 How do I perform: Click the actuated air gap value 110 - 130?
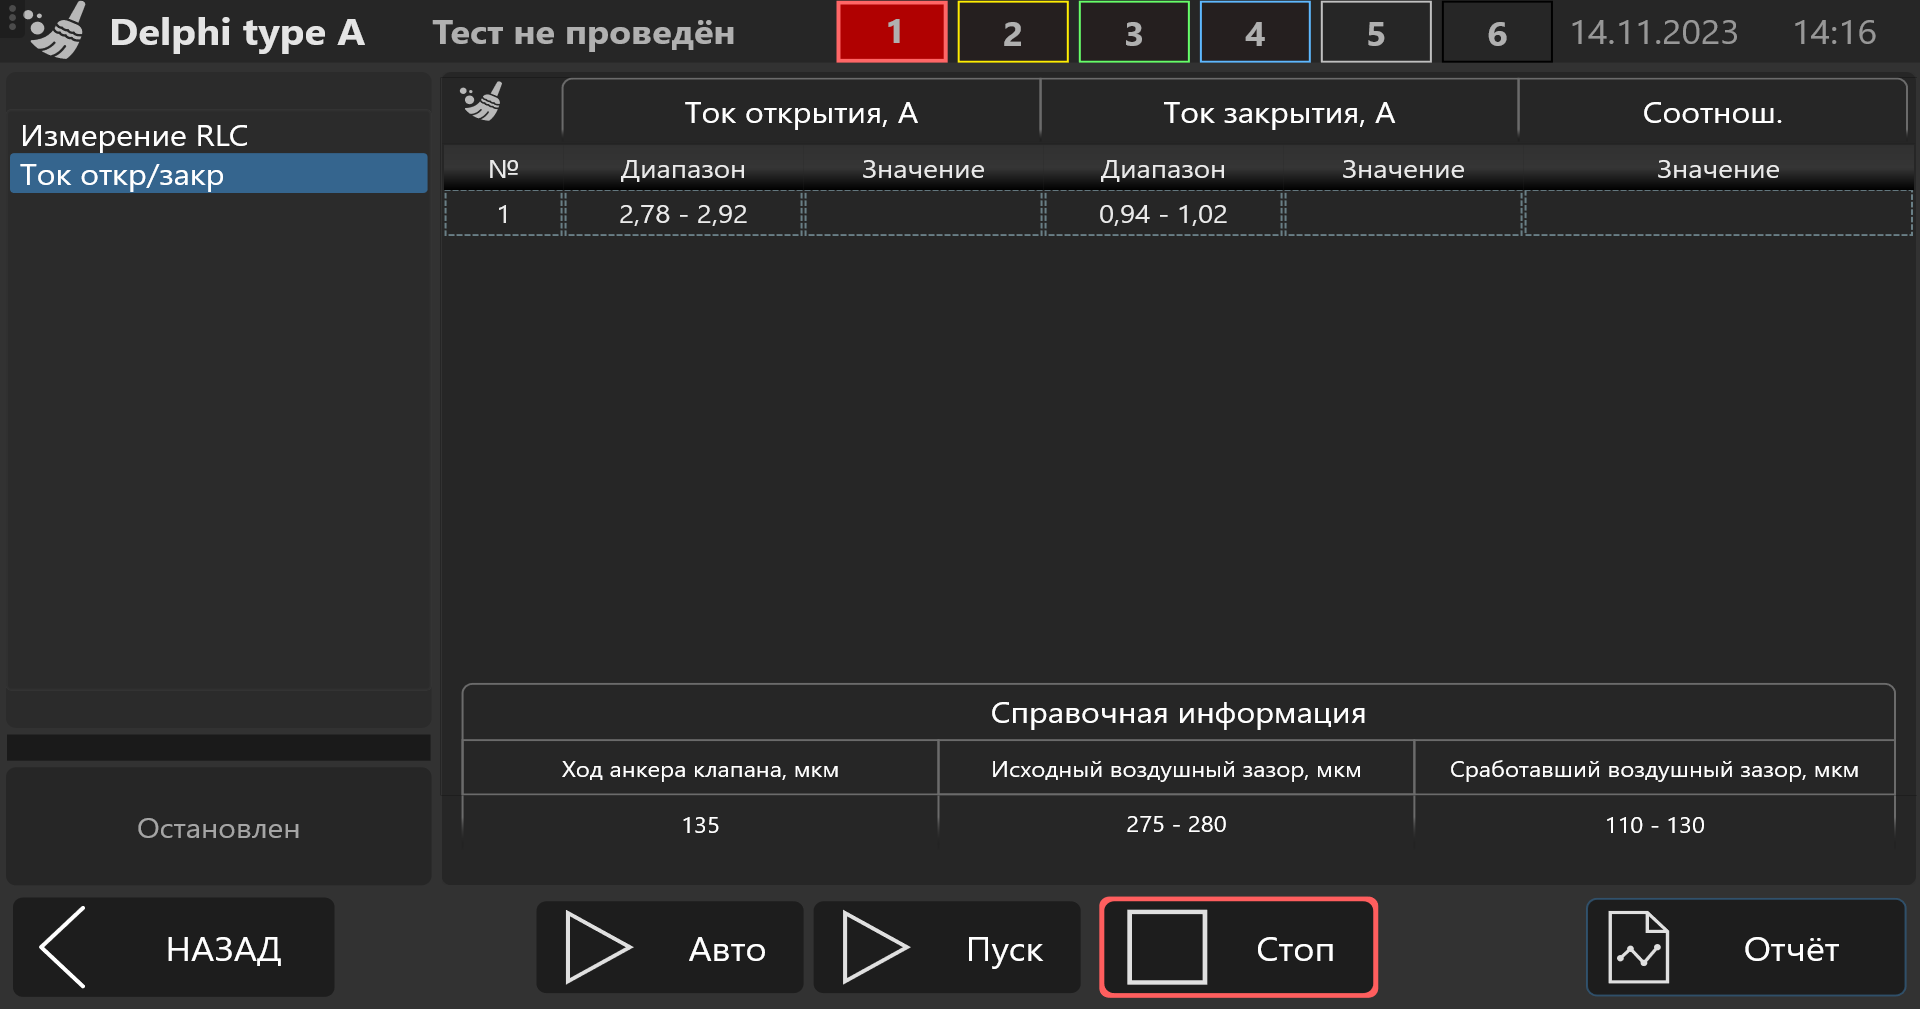[x=1655, y=825]
